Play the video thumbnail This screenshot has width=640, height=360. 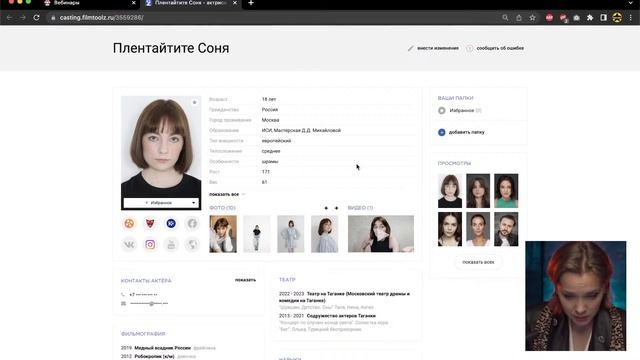pos(381,234)
